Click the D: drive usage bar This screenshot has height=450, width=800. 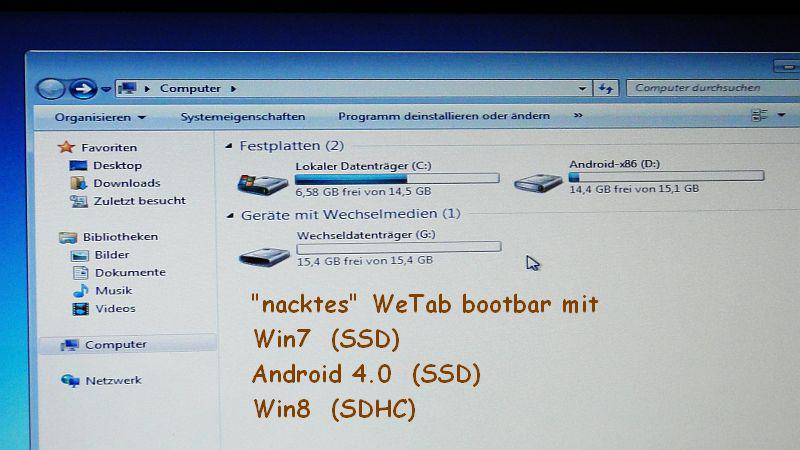click(666, 177)
